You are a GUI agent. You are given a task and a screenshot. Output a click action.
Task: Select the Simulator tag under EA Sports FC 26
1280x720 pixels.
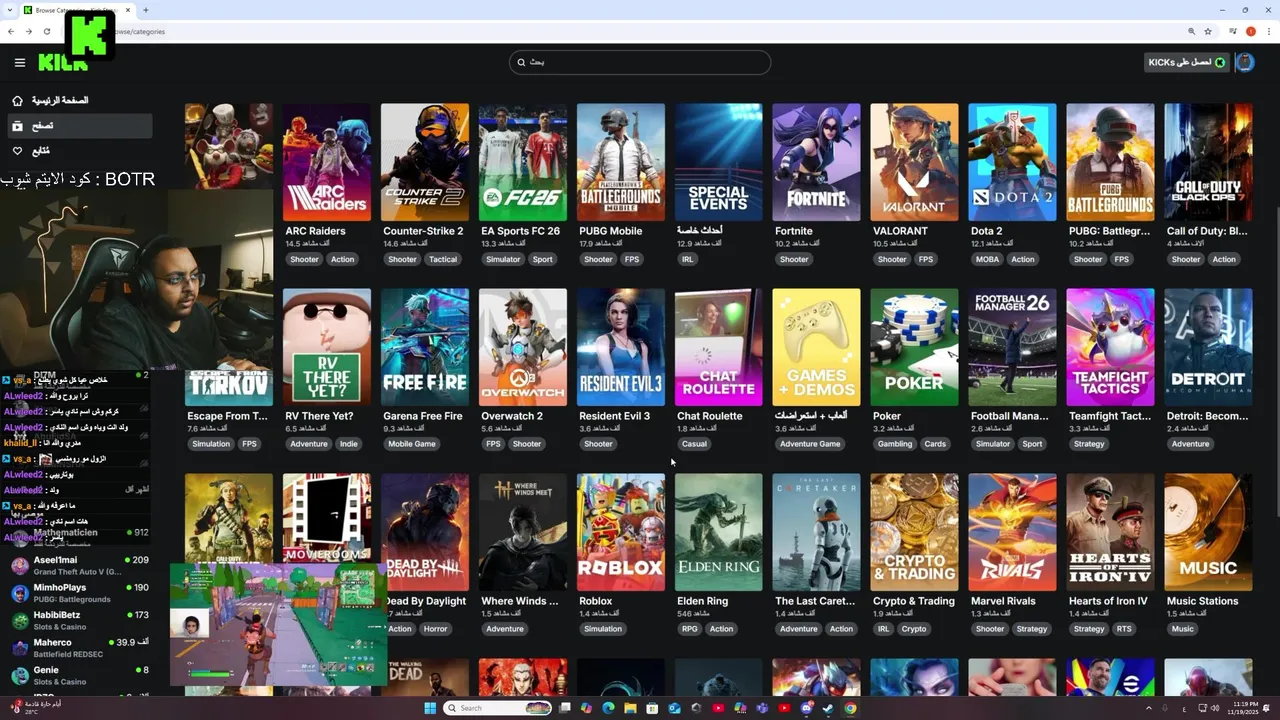[x=503, y=259]
